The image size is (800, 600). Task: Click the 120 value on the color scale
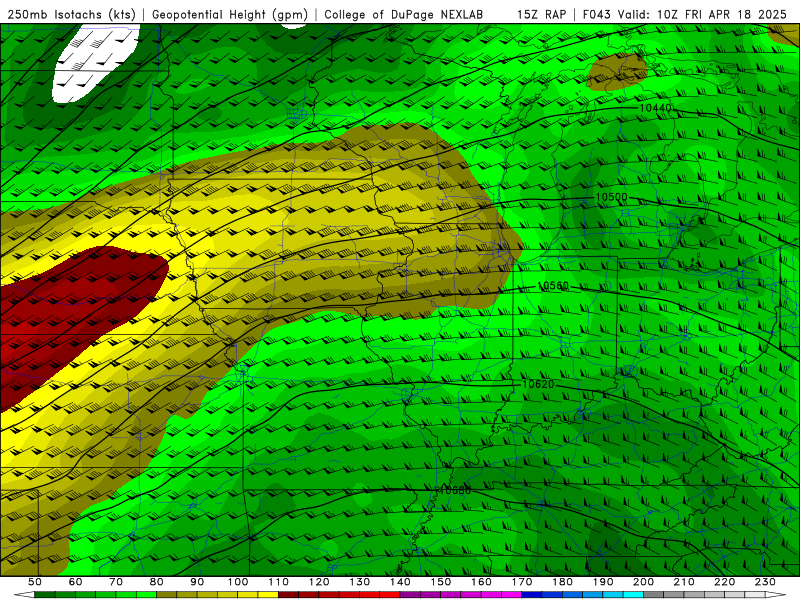(319, 582)
